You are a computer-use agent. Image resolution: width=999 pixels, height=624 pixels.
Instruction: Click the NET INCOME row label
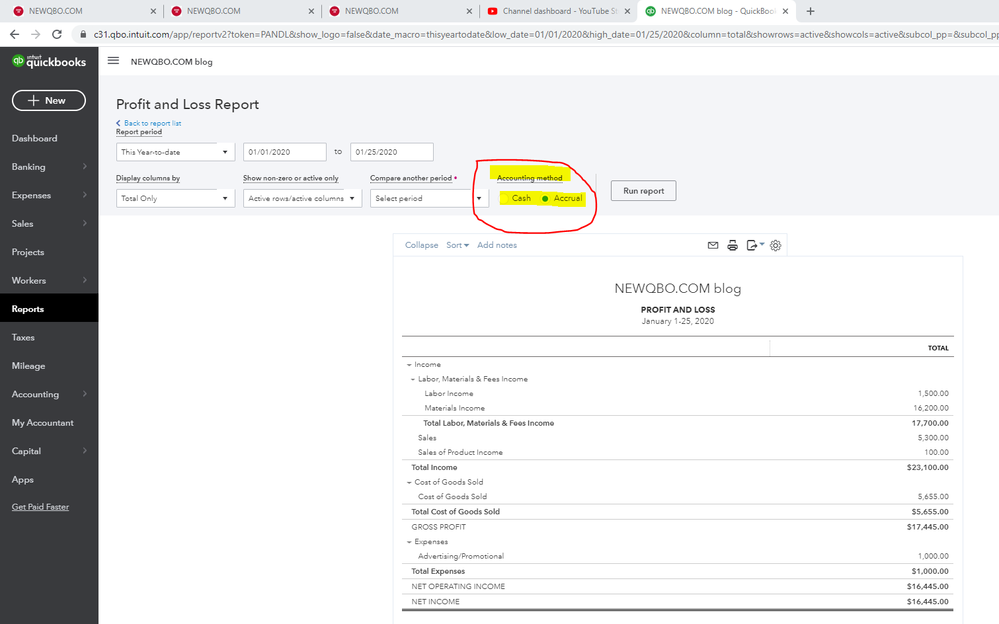[435, 602]
